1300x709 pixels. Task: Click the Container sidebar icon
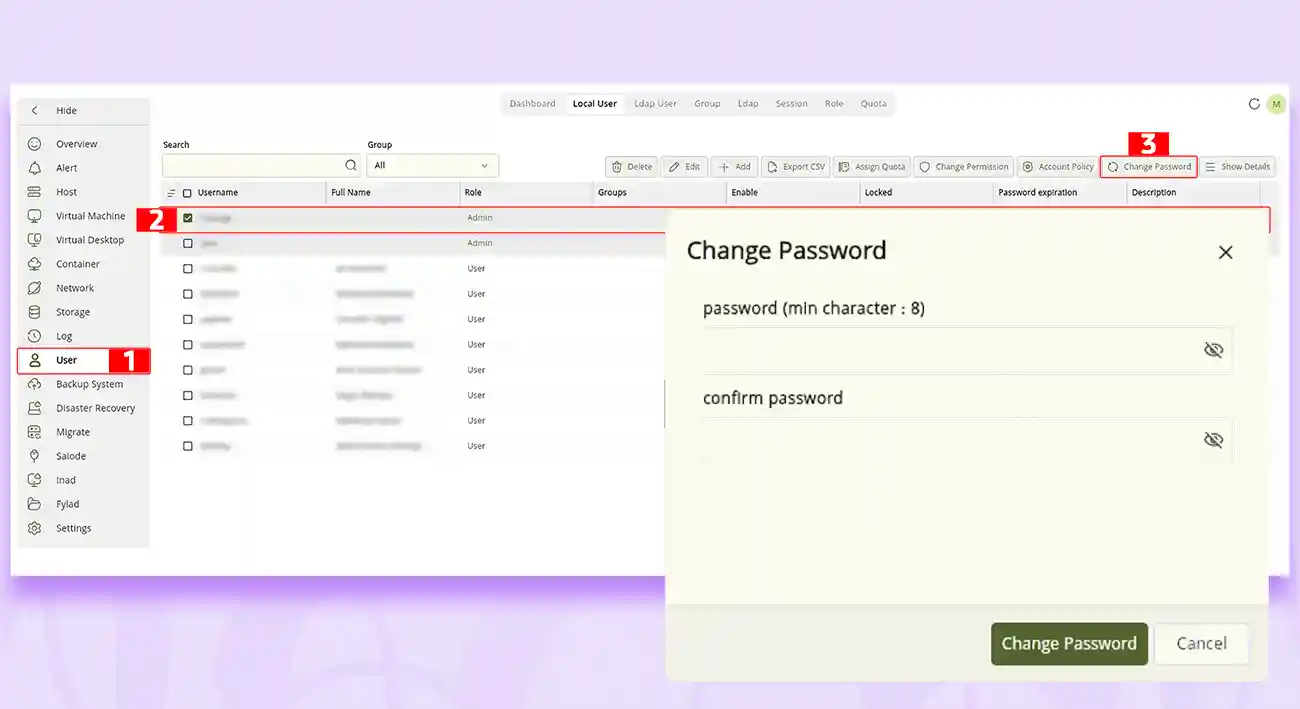(x=35, y=264)
